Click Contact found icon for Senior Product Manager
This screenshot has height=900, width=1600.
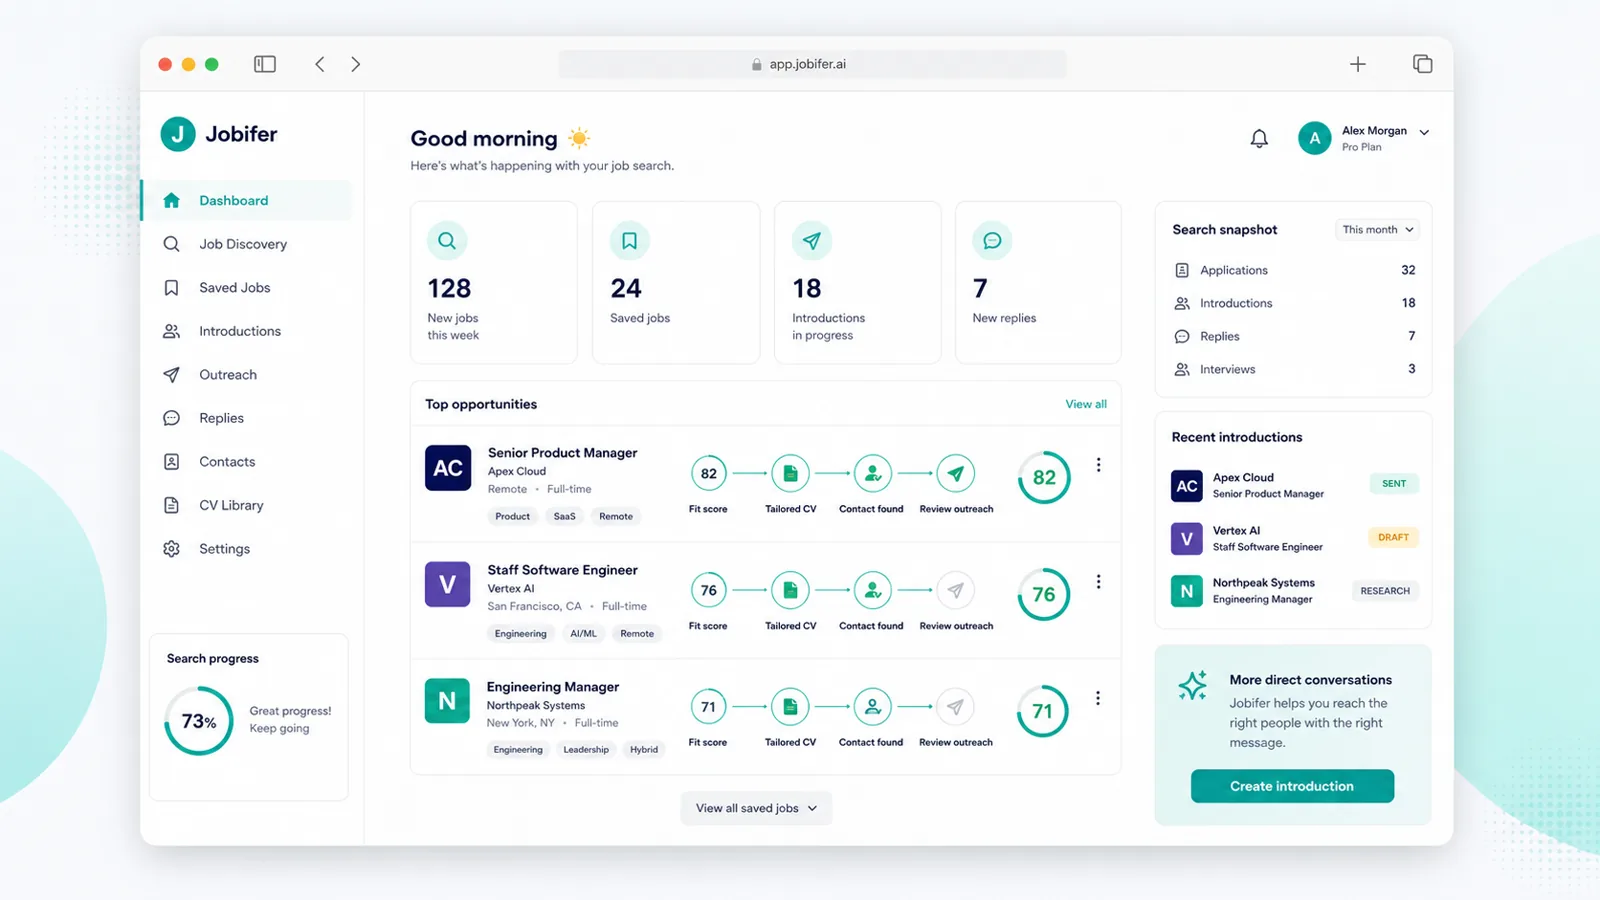(x=873, y=473)
